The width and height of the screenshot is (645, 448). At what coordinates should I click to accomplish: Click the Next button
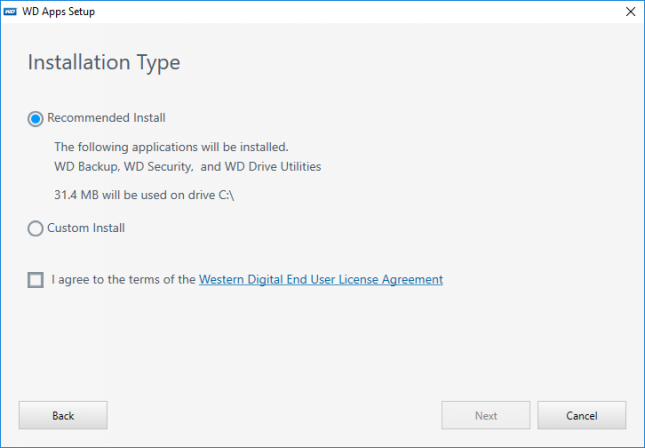486,416
